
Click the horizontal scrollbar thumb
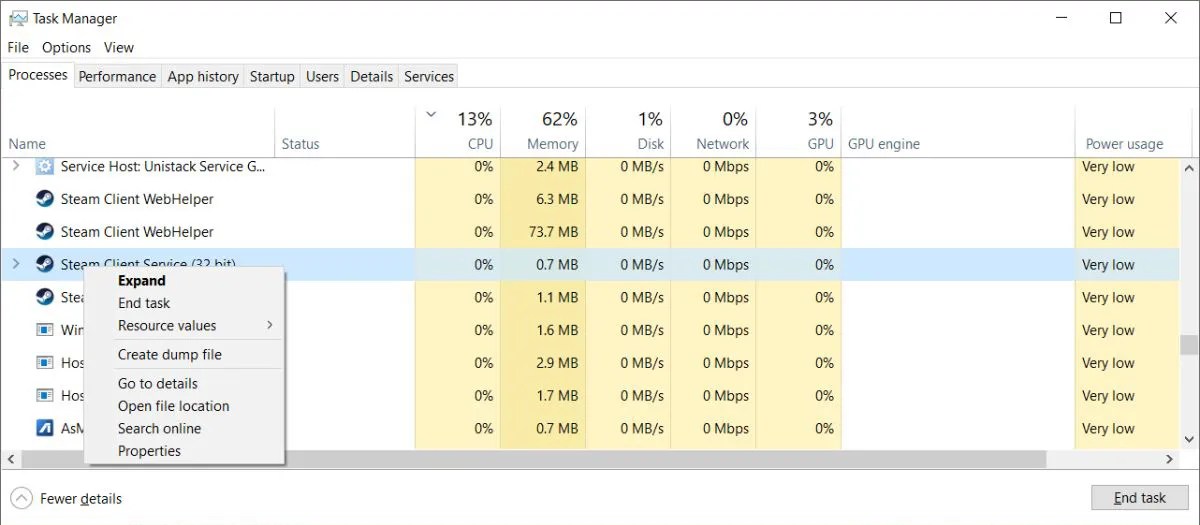coord(533,459)
